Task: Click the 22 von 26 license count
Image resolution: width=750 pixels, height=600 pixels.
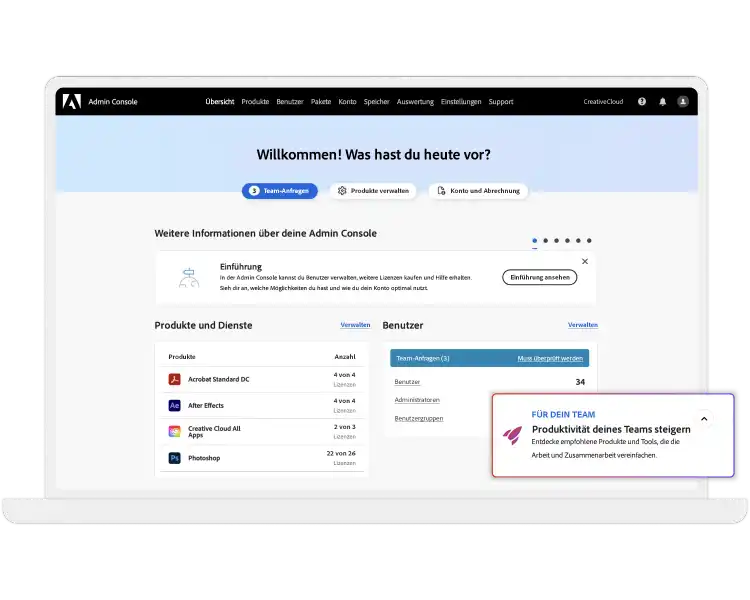Action: coord(341,453)
